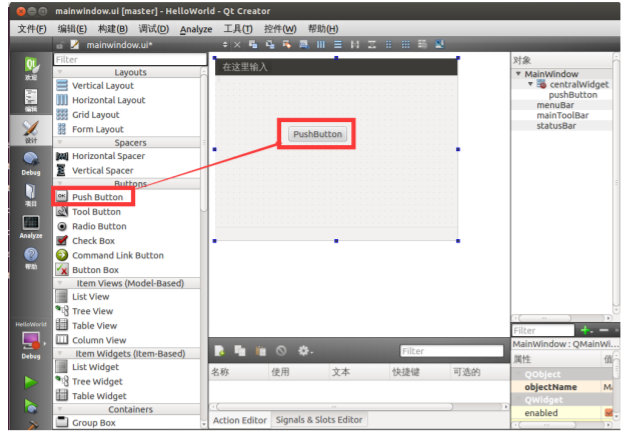Click the property editor Filter field
The width and height of the screenshot is (625, 435).
pyautogui.click(x=543, y=330)
